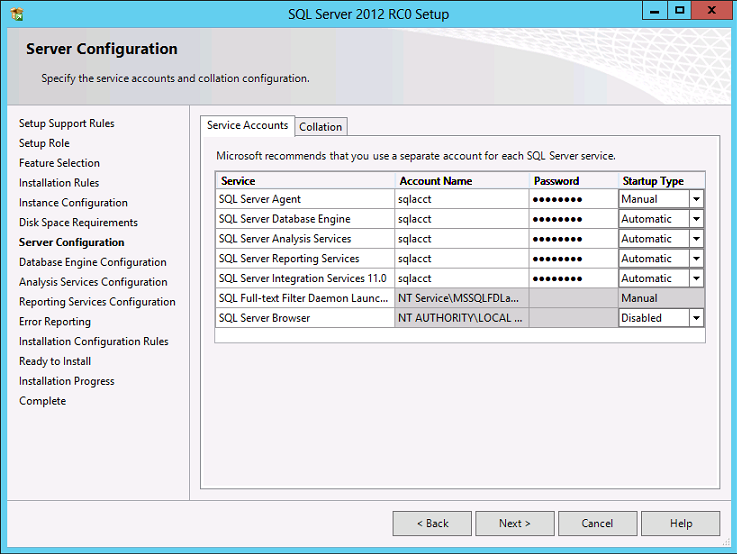The height and width of the screenshot is (554, 737).
Task: Open Startup Type dropdown for SQL Server Analysis Services
Action: [x=696, y=239]
